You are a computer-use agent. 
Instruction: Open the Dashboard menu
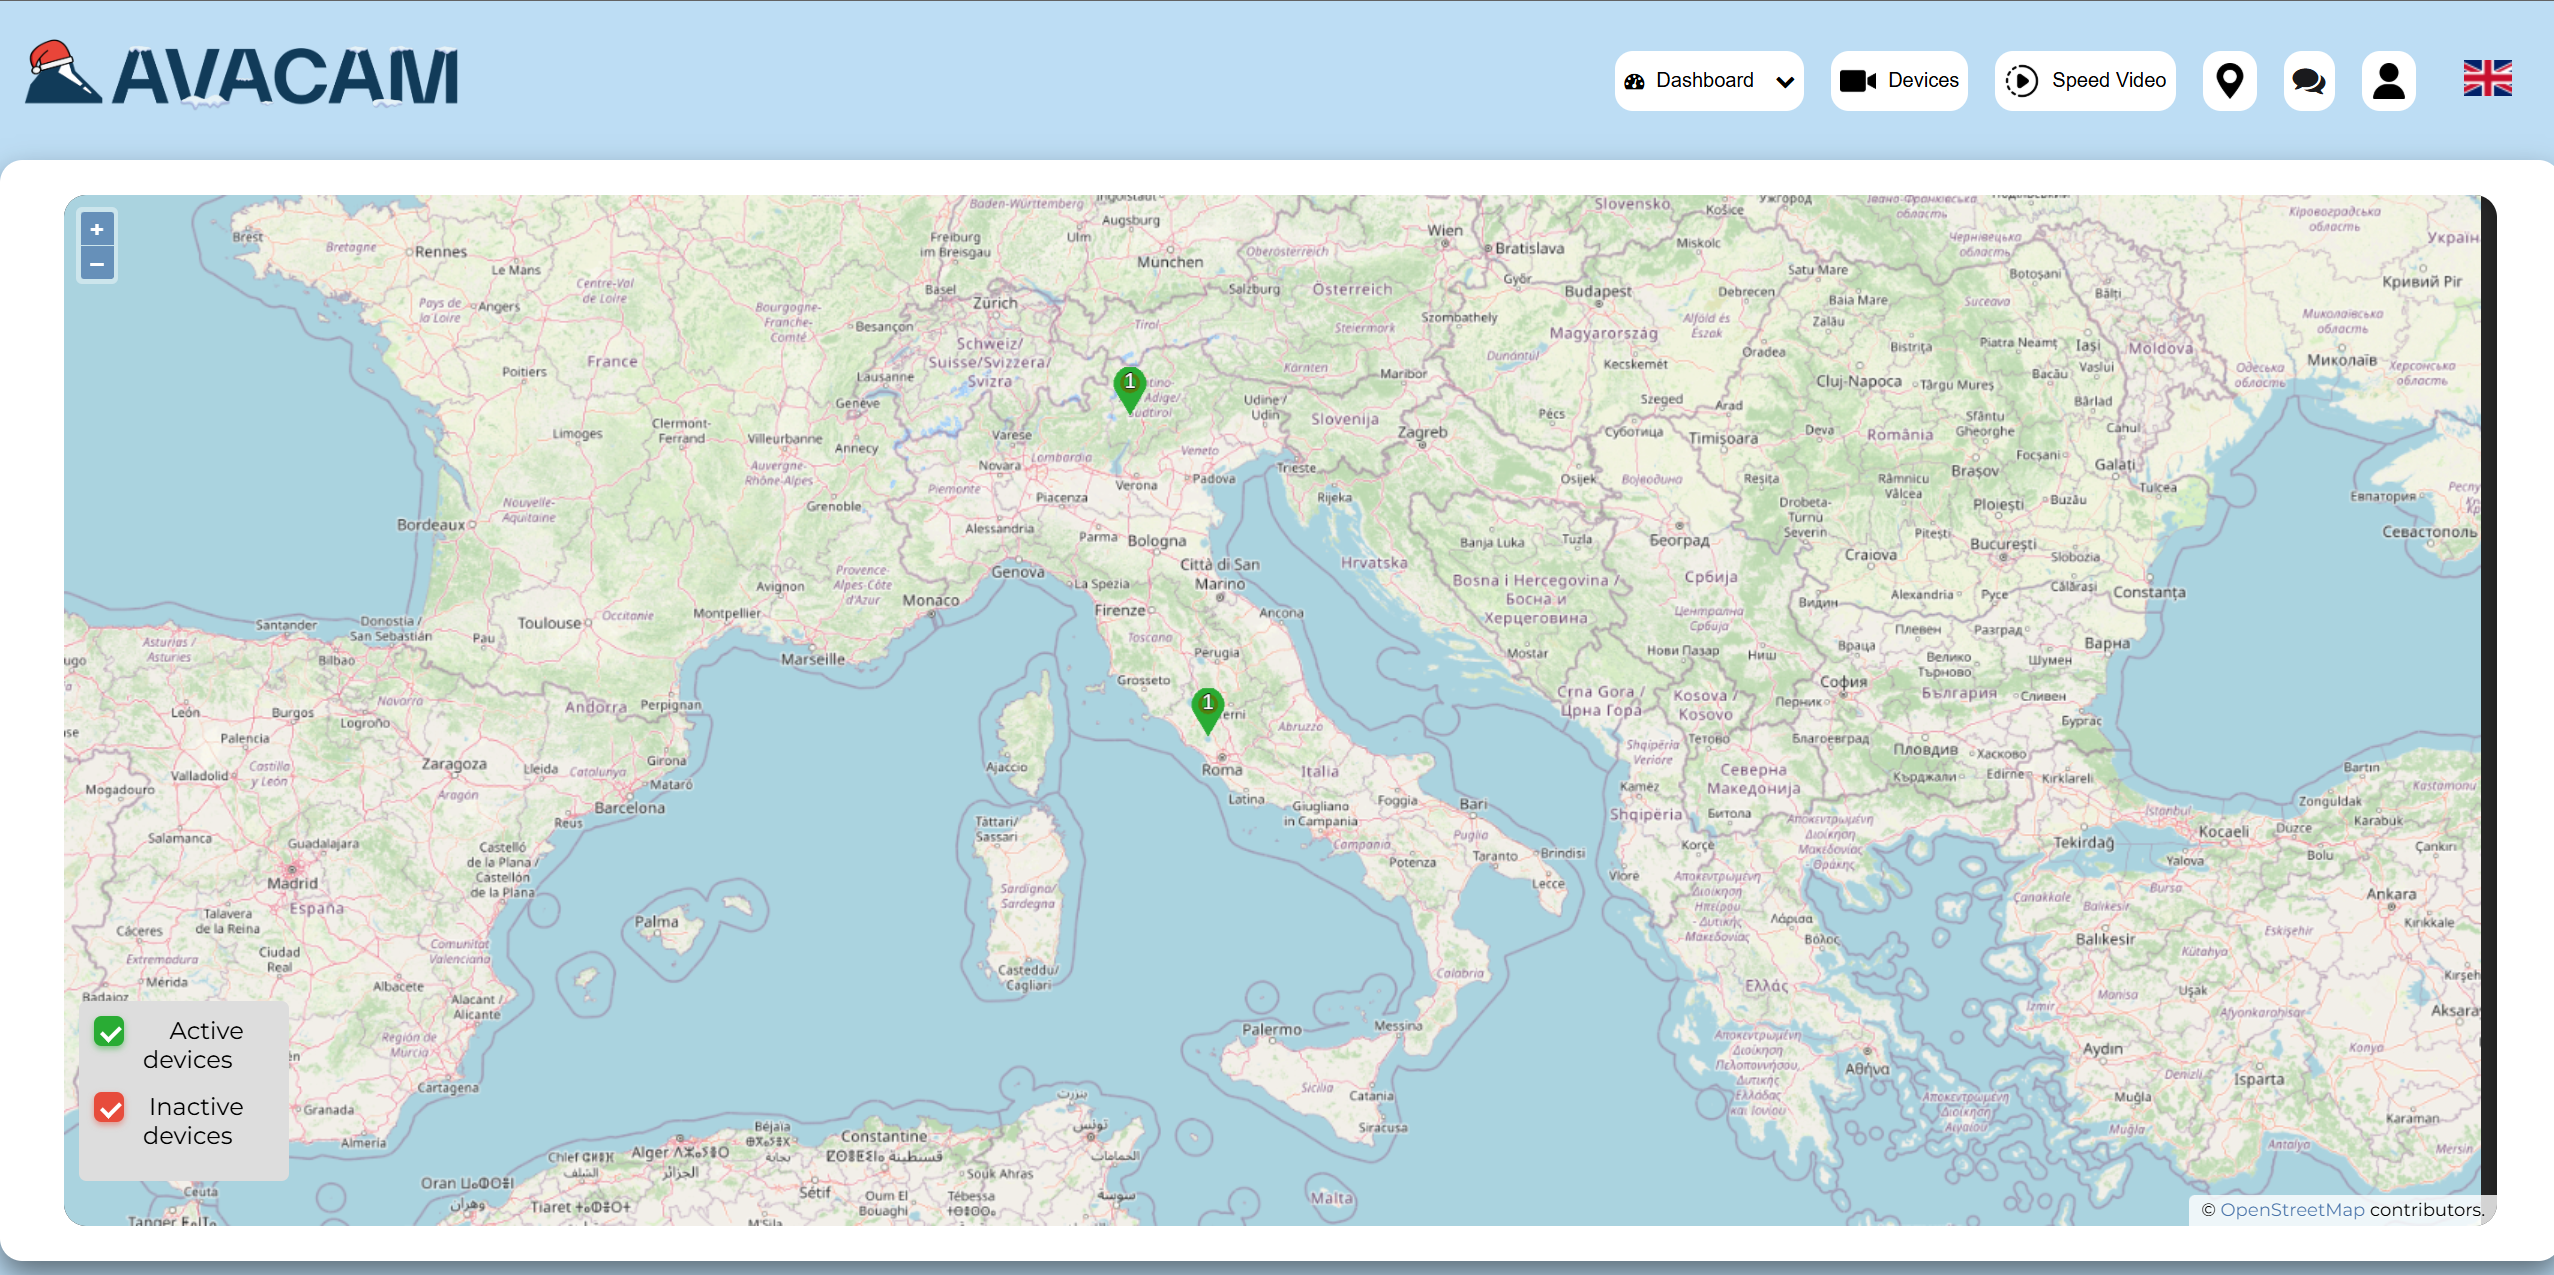click(x=1703, y=81)
